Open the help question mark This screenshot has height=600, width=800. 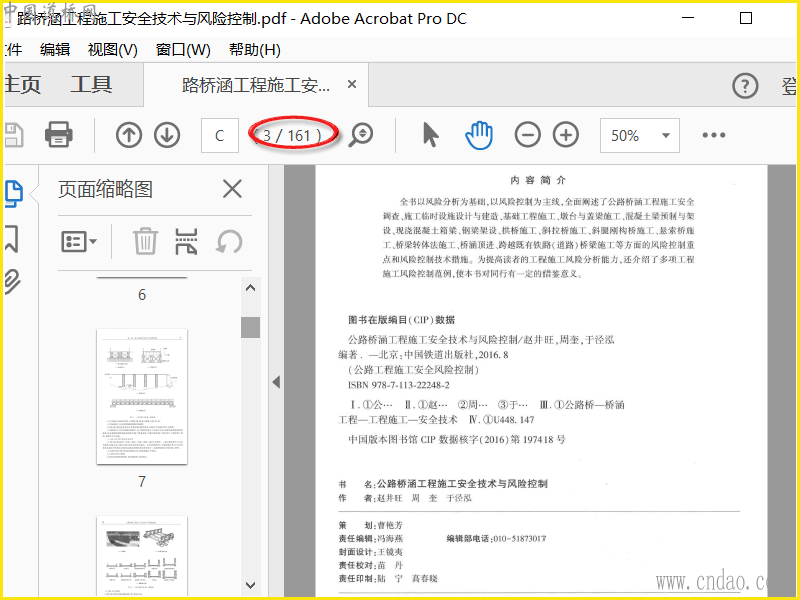point(745,86)
